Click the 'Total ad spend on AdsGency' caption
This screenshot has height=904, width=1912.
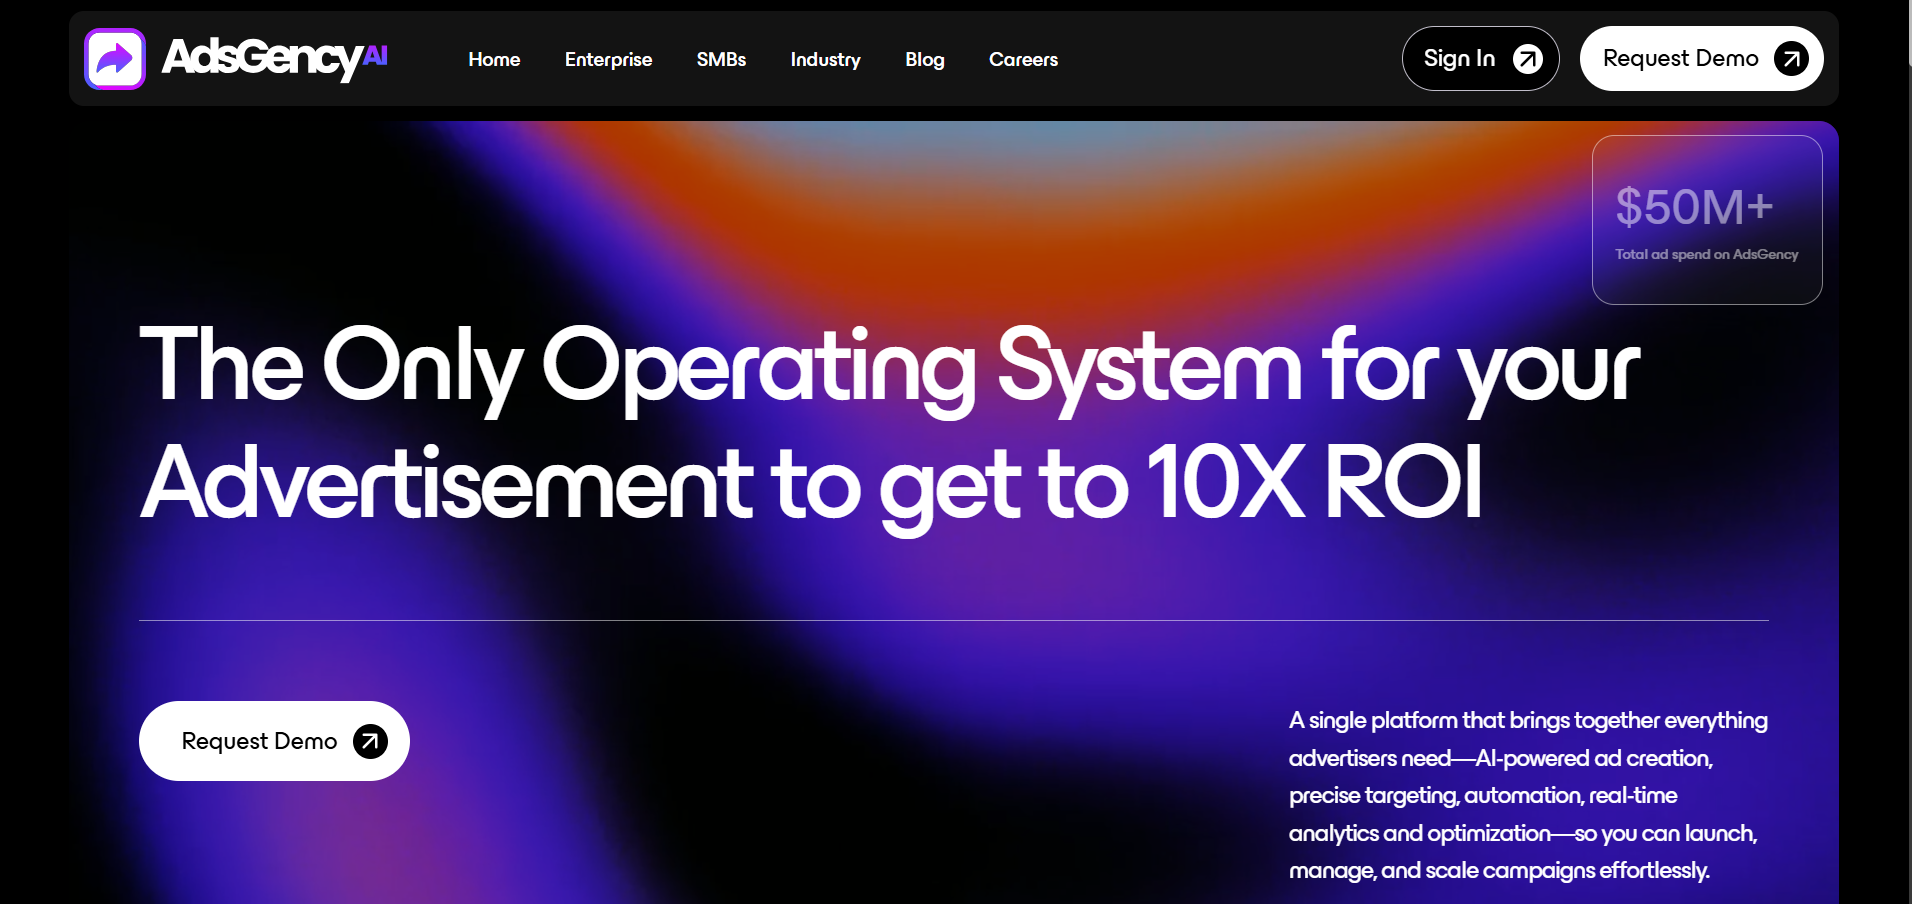click(1706, 255)
